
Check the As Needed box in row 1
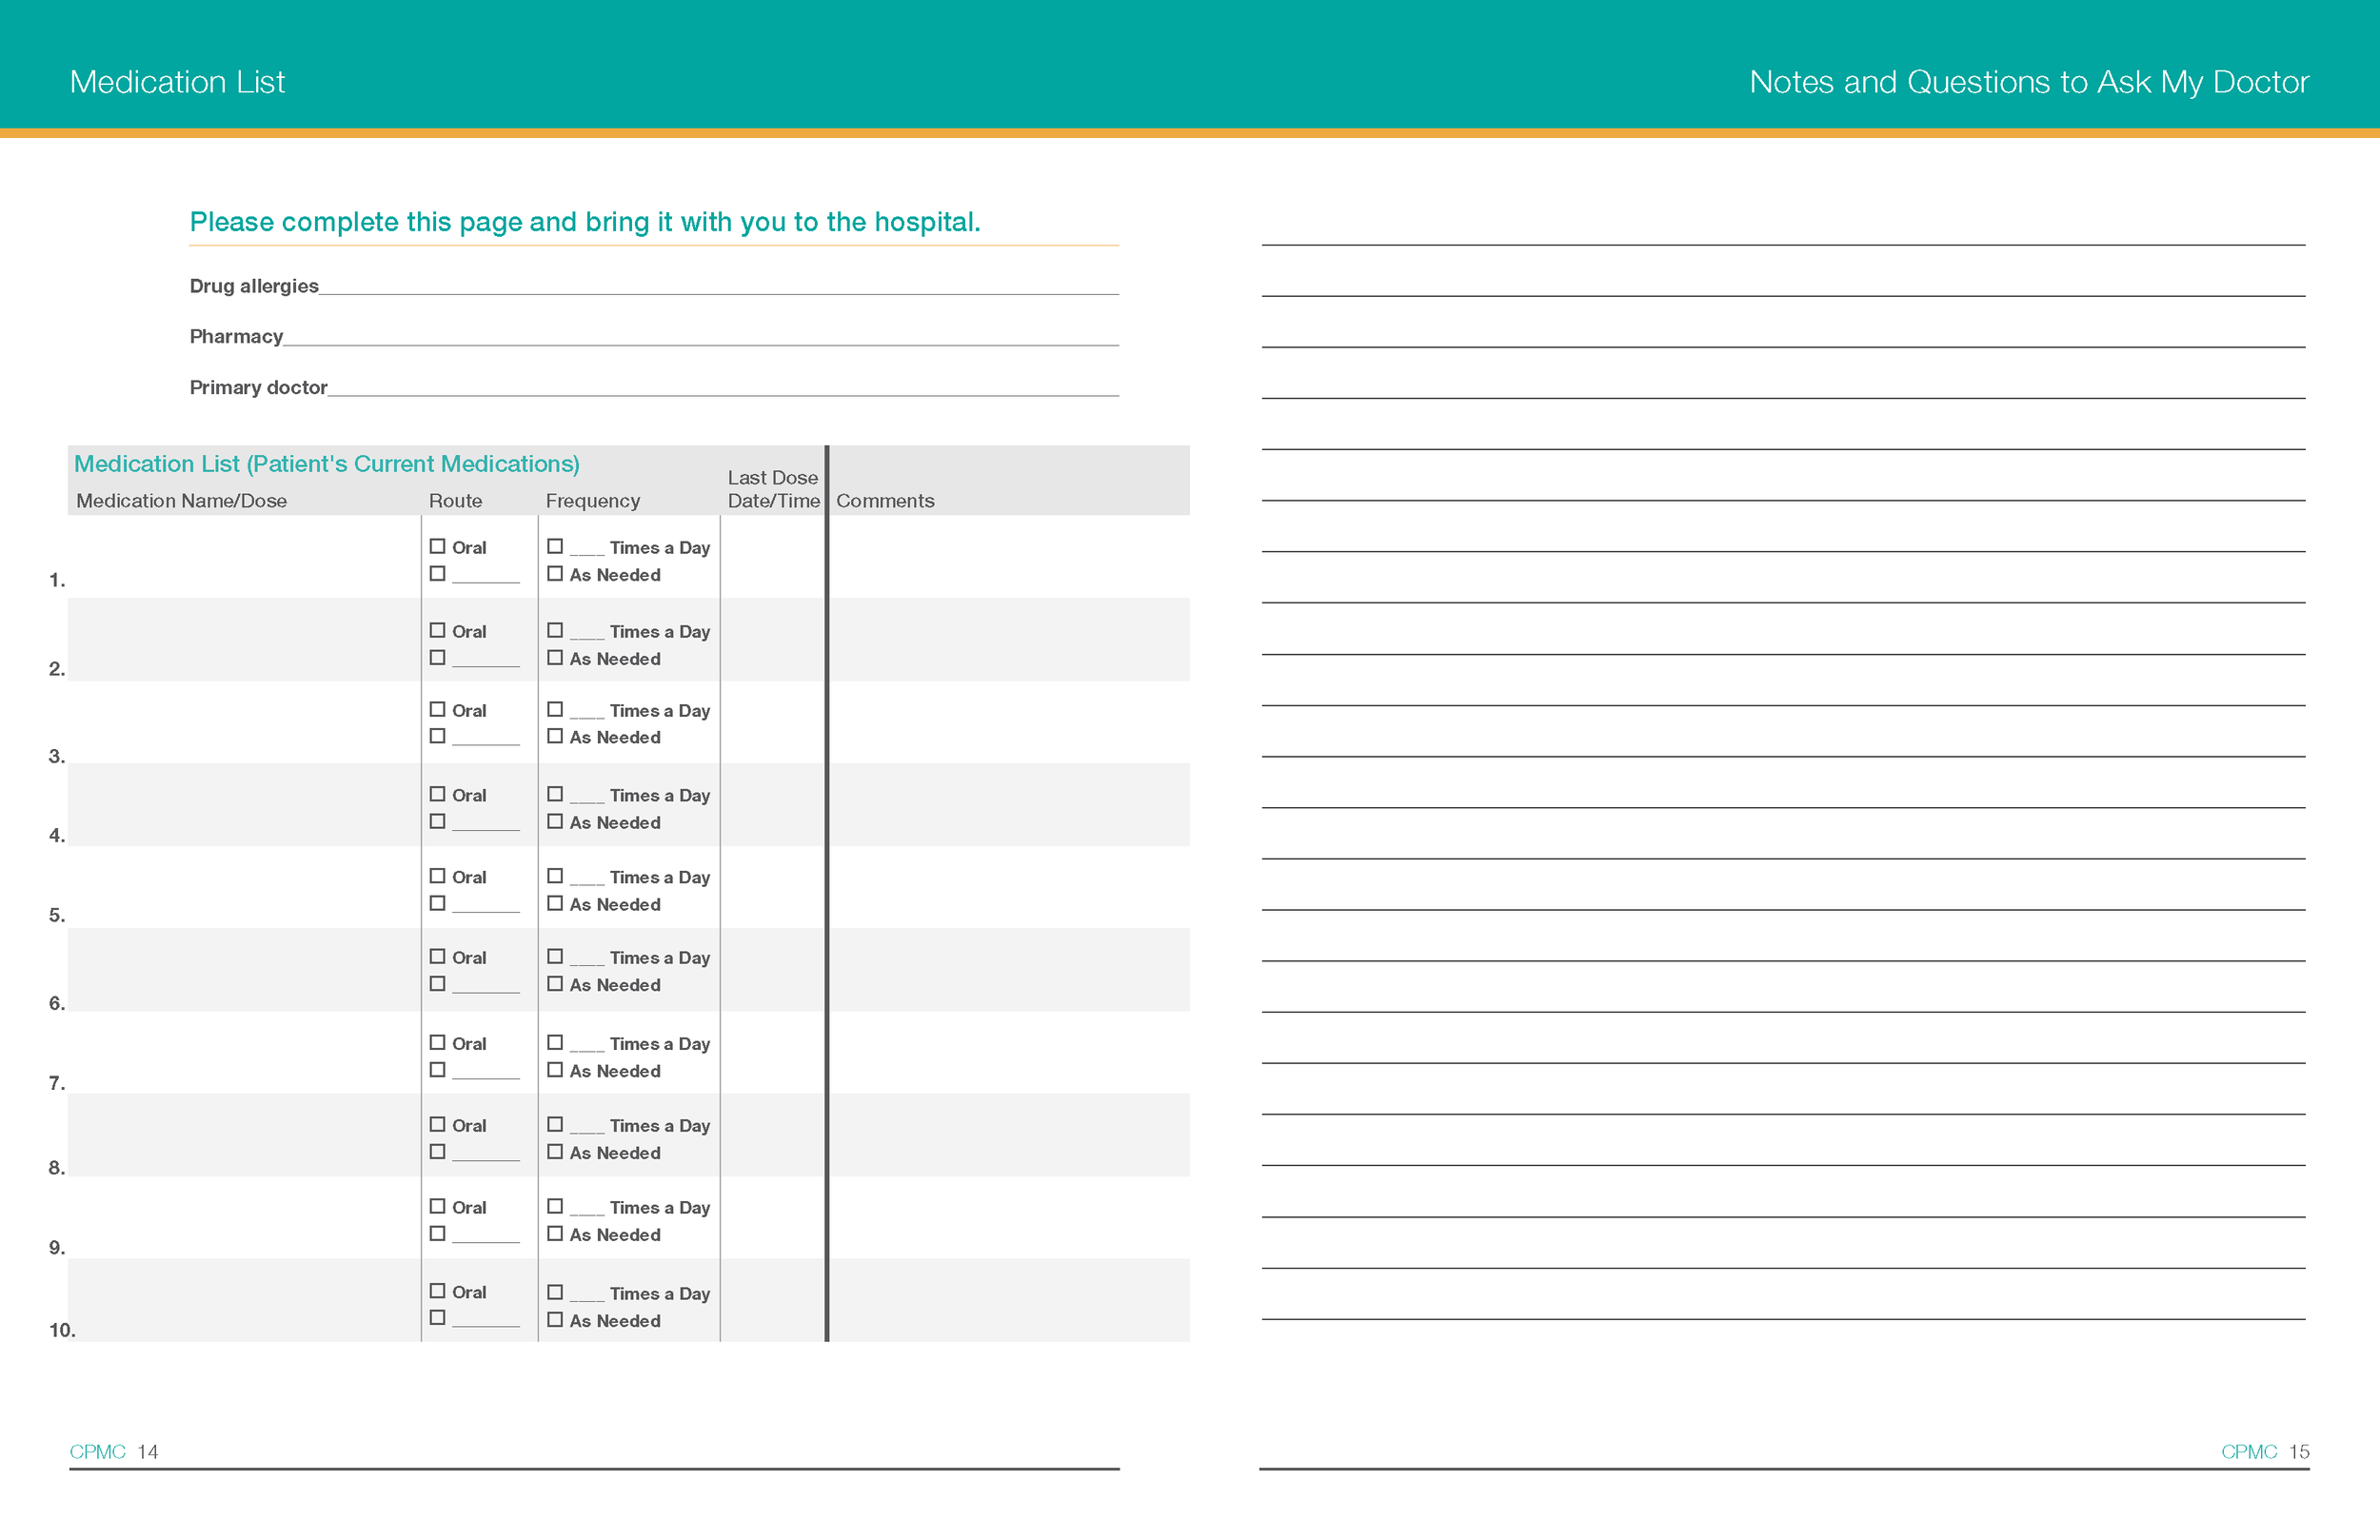[555, 574]
